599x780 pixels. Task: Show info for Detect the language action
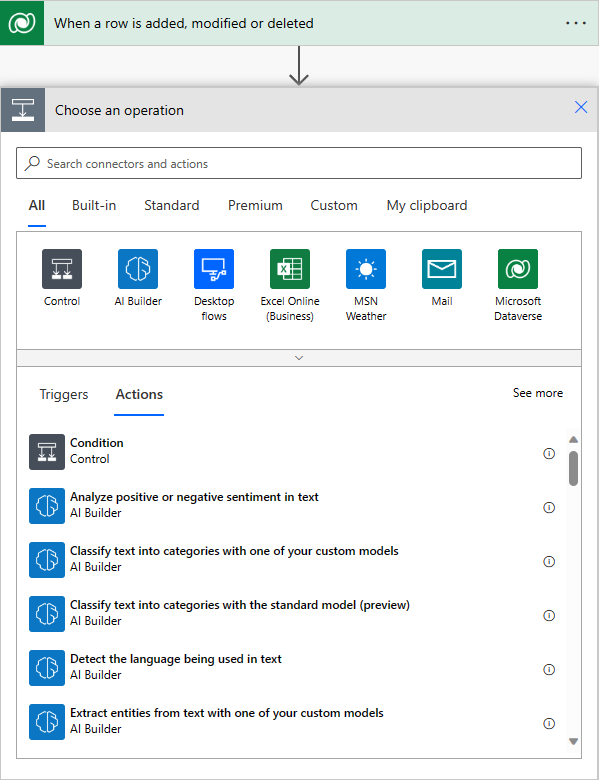549,670
